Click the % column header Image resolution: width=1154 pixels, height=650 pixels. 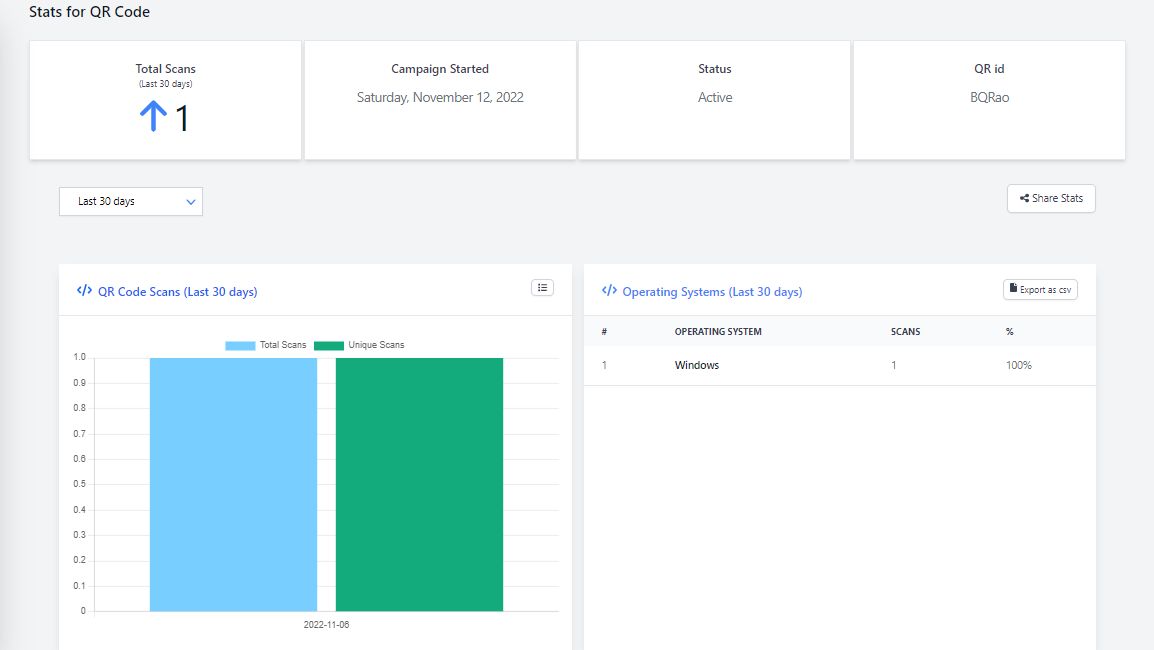[x=1010, y=331]
